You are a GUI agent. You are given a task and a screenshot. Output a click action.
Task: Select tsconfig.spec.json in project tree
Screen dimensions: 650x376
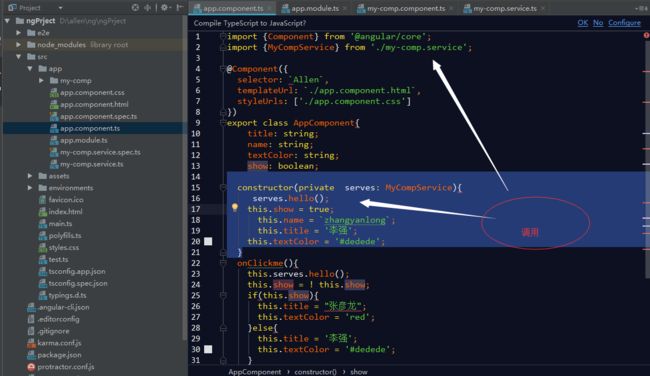point(78,284)
